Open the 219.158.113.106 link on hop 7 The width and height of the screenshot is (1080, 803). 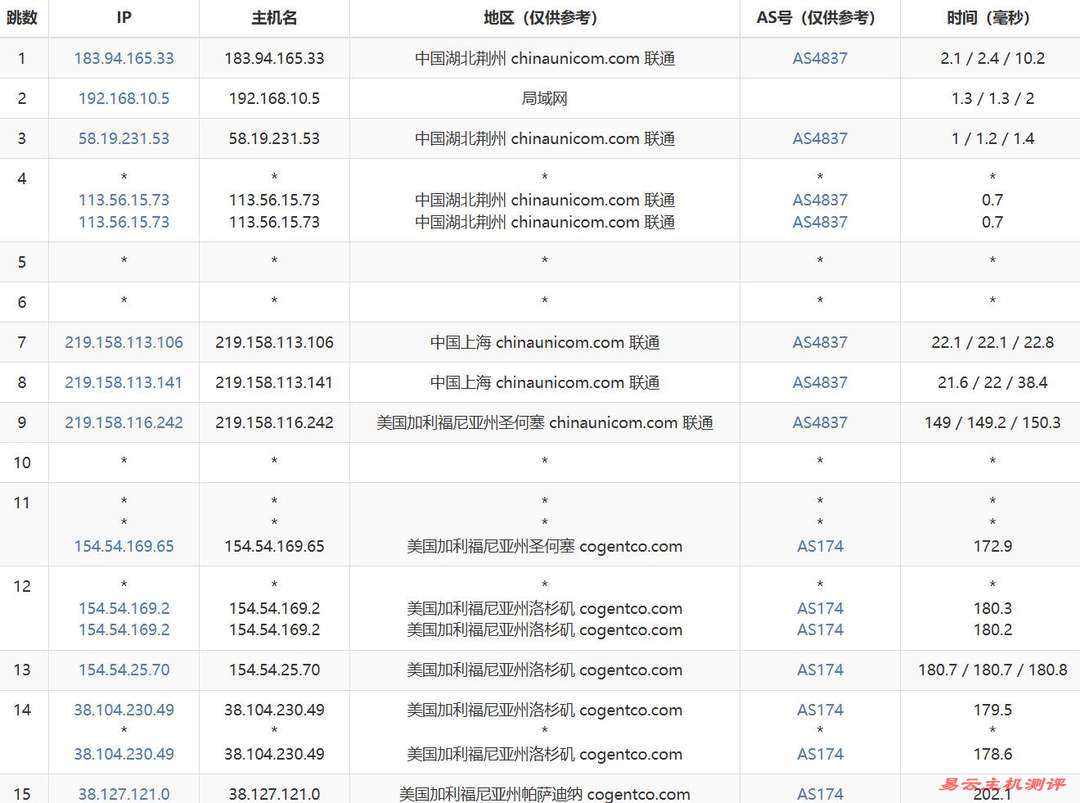123,342
